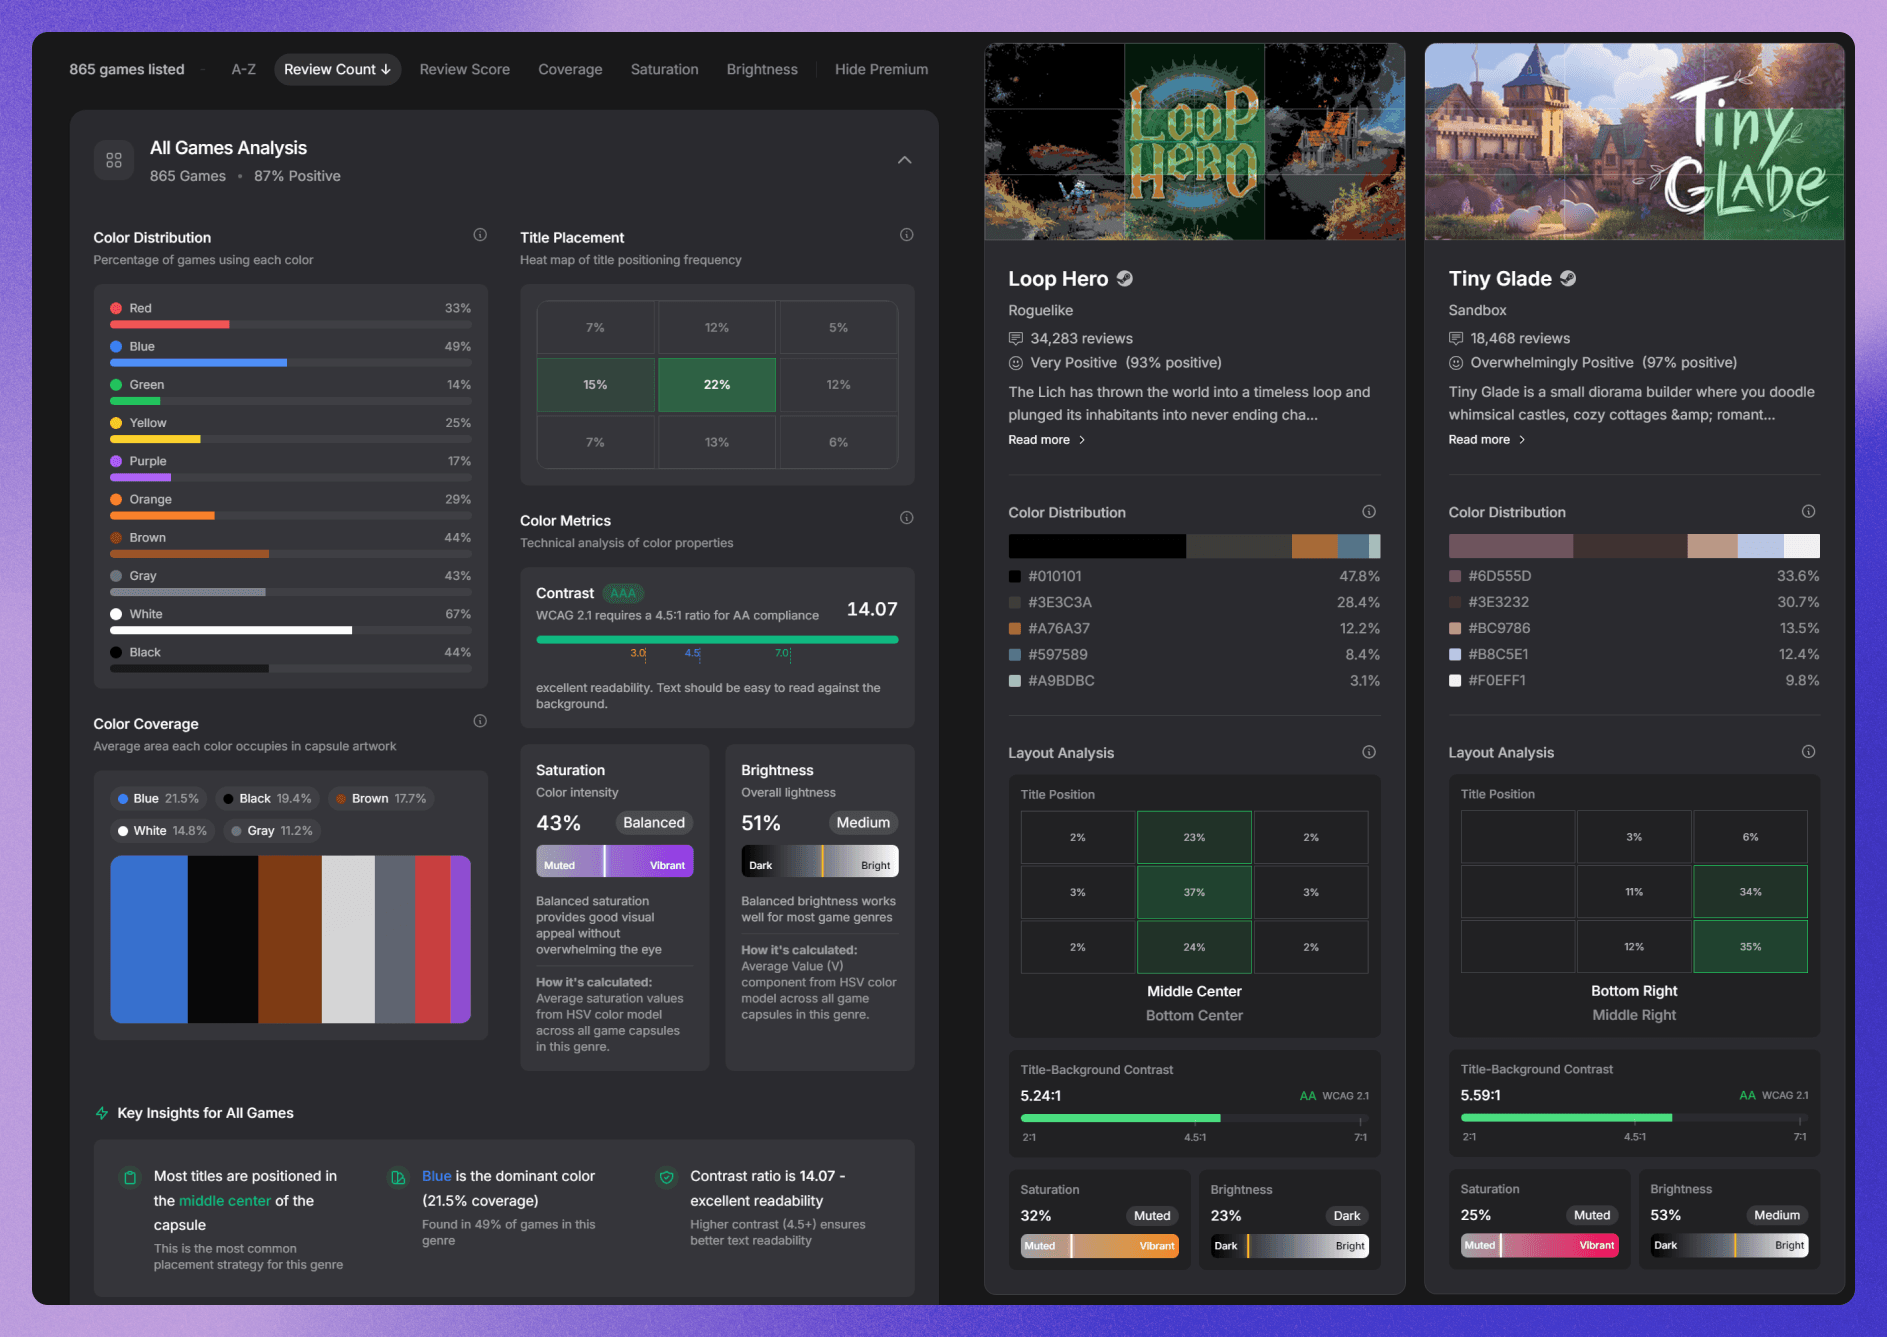Open the Color Metrics info tooltip
The image size is (1887, 1337).
[906, 517]
